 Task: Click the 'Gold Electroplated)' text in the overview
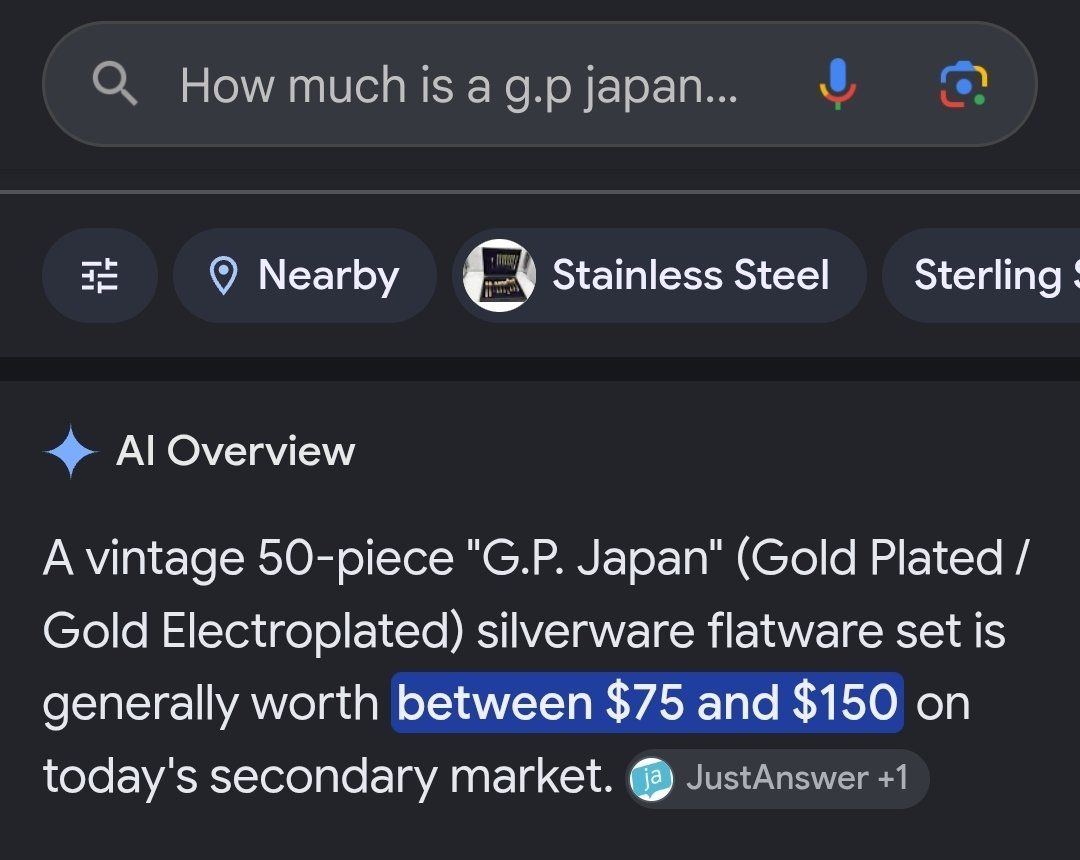click(252, 631)
